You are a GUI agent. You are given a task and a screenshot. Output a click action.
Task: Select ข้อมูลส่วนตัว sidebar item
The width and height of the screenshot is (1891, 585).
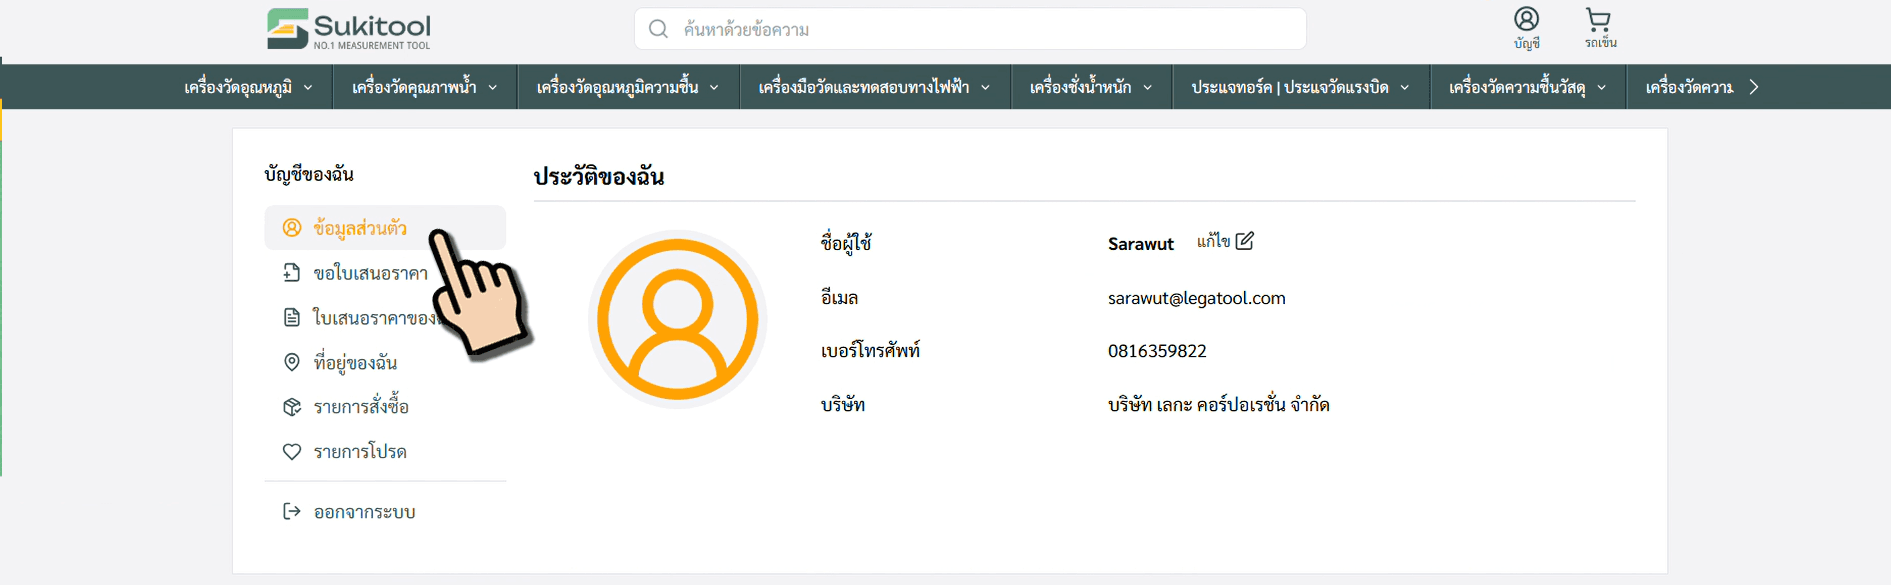385,228
